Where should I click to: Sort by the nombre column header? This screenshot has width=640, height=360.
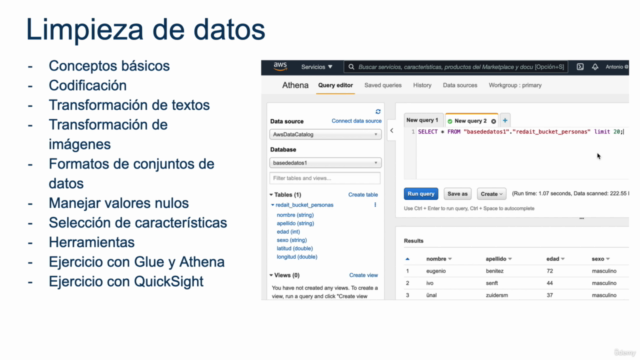(x=439, y=259)
